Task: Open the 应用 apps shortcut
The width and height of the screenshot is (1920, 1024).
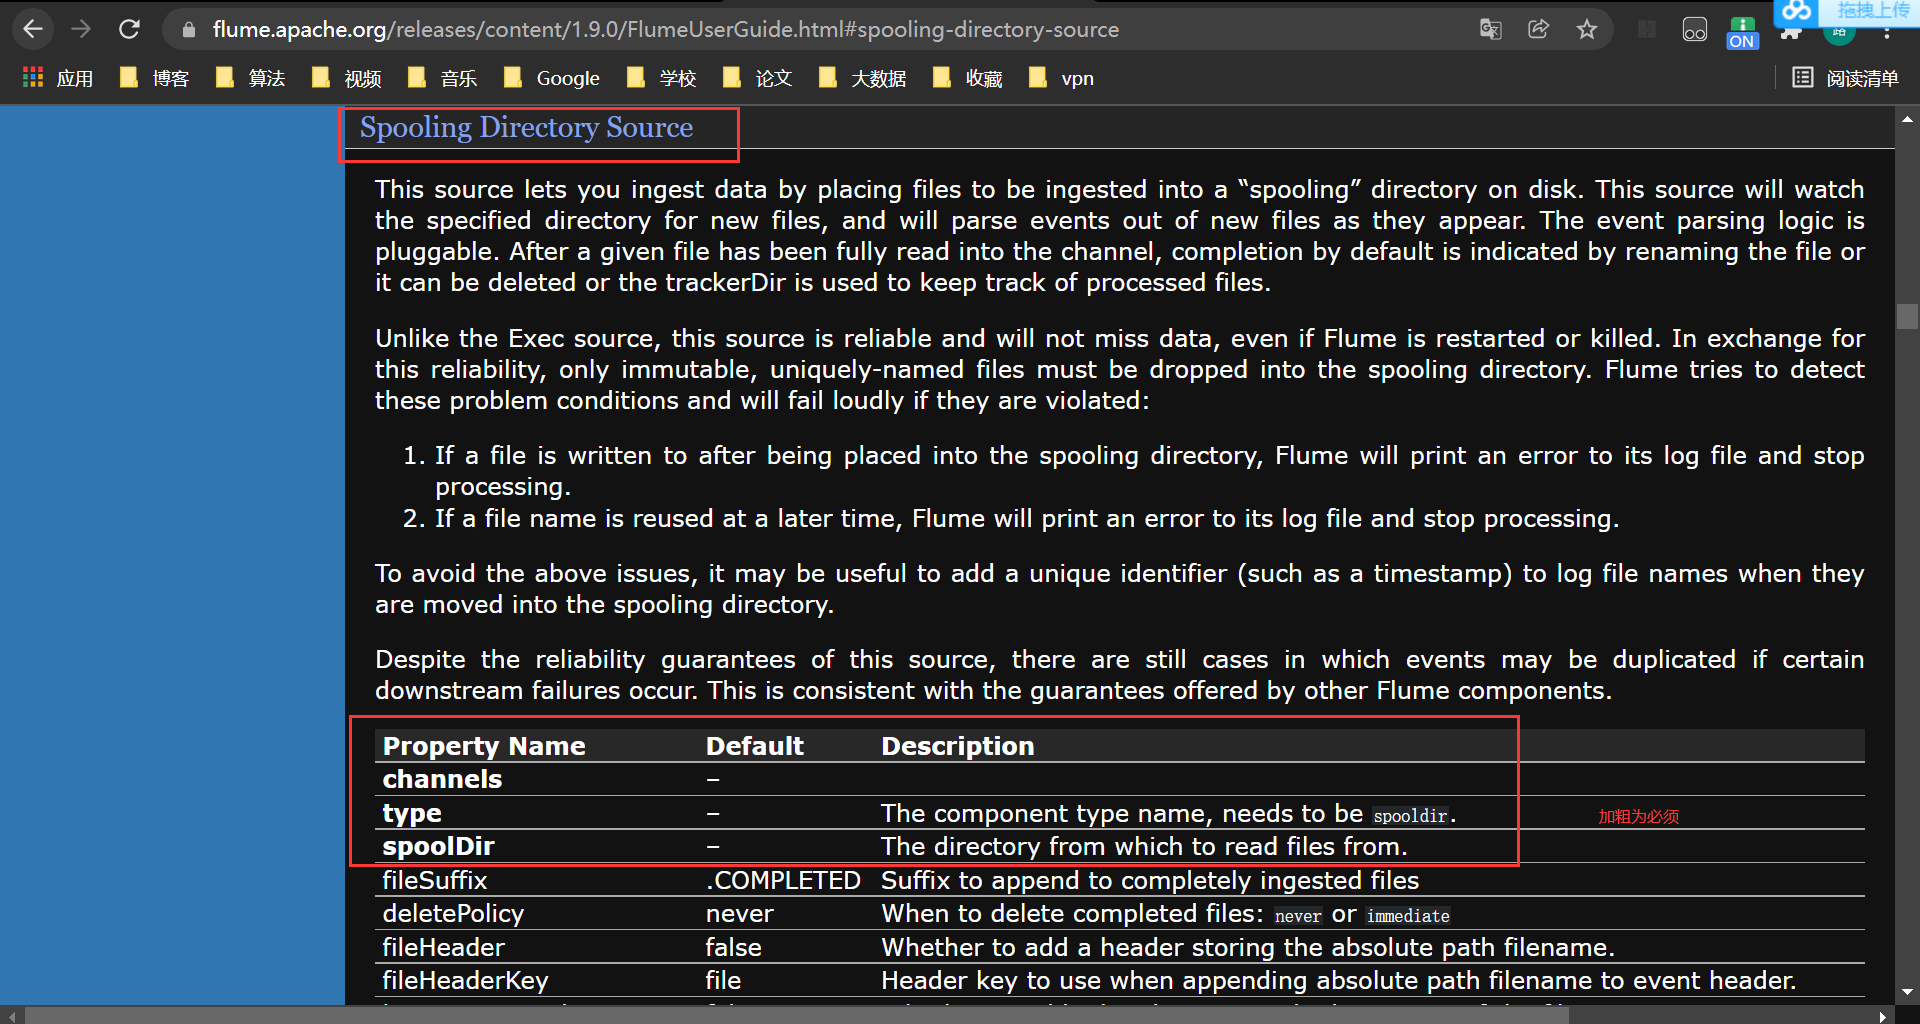Action: click(58, 78)
